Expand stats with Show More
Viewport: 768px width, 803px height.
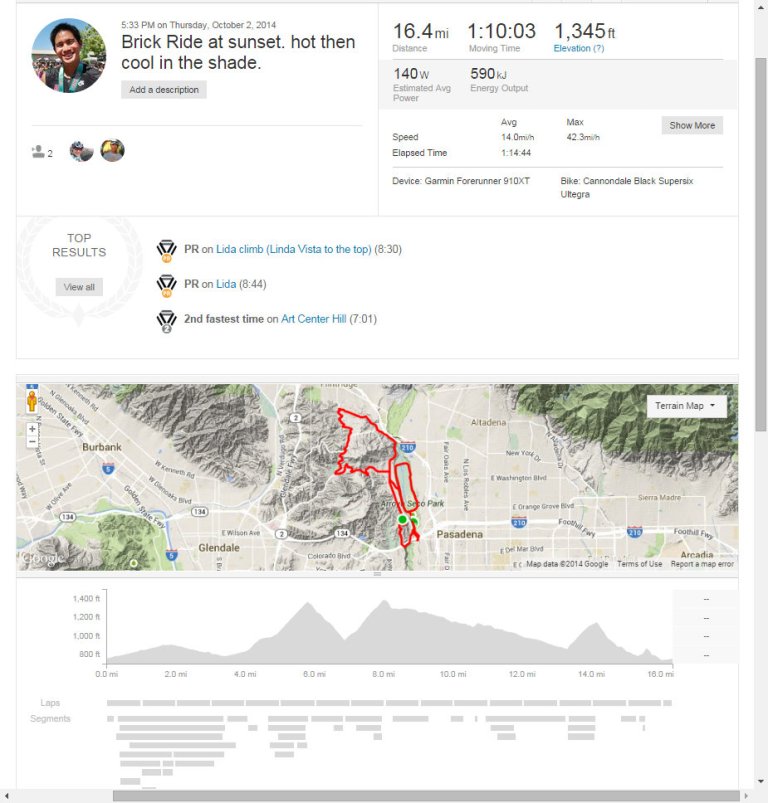692,125
